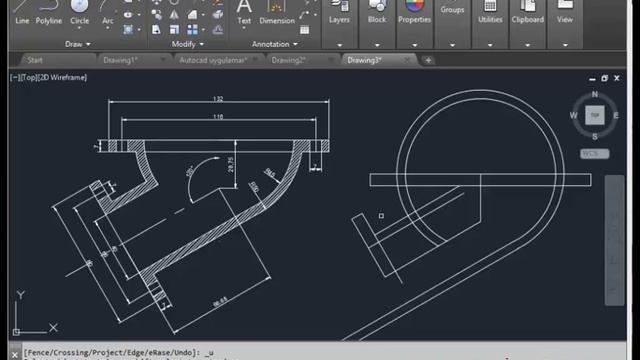The width and height of the screenshot is (640, 360).
Task: Click E on the ViewCube compass
Action: point(616,116)
